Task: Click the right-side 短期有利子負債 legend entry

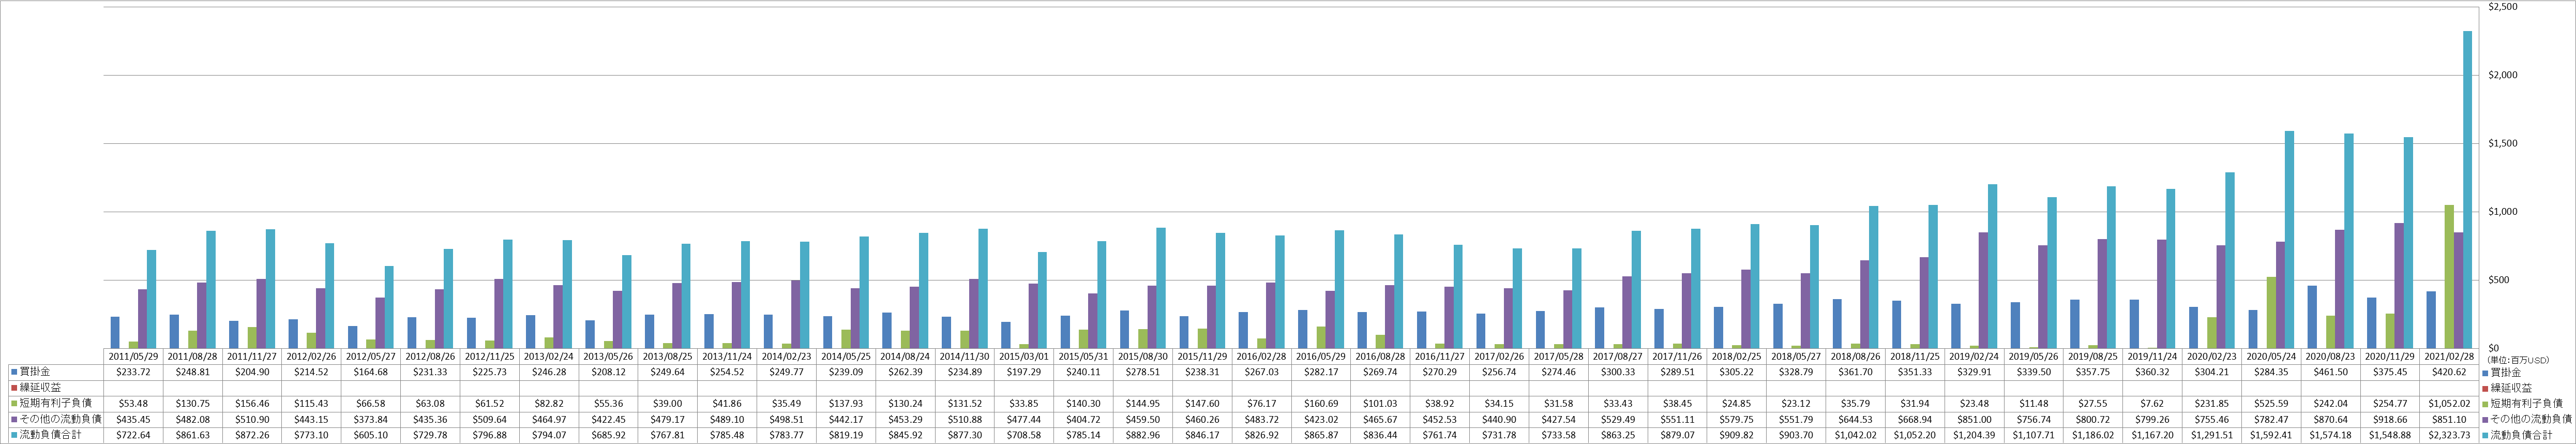Action: click(2523, 403)
